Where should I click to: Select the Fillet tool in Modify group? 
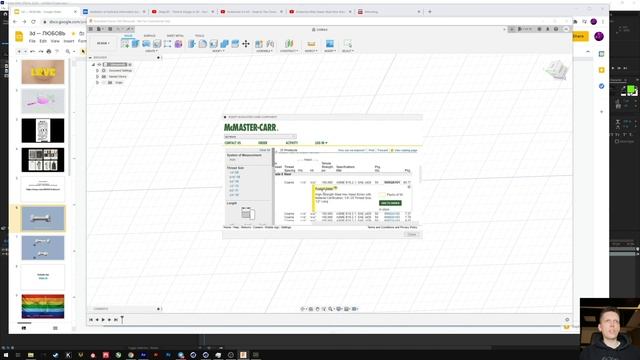203,44
